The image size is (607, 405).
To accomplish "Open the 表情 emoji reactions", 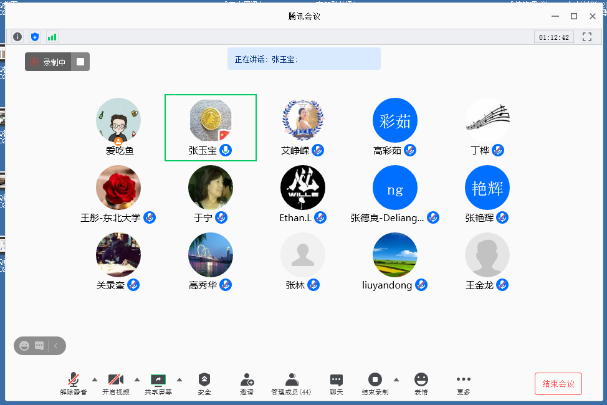I will point(421,383).
